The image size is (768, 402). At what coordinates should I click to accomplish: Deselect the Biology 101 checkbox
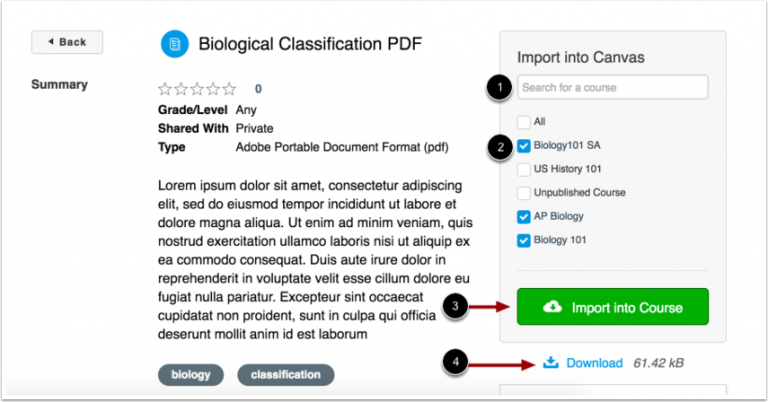(524, 240)
